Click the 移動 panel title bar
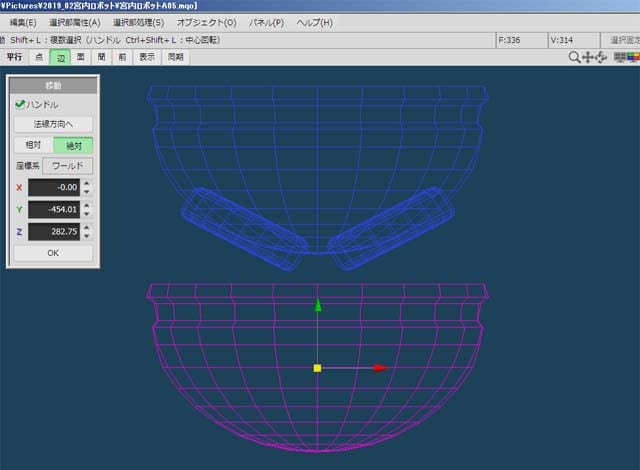 point(53,85)
